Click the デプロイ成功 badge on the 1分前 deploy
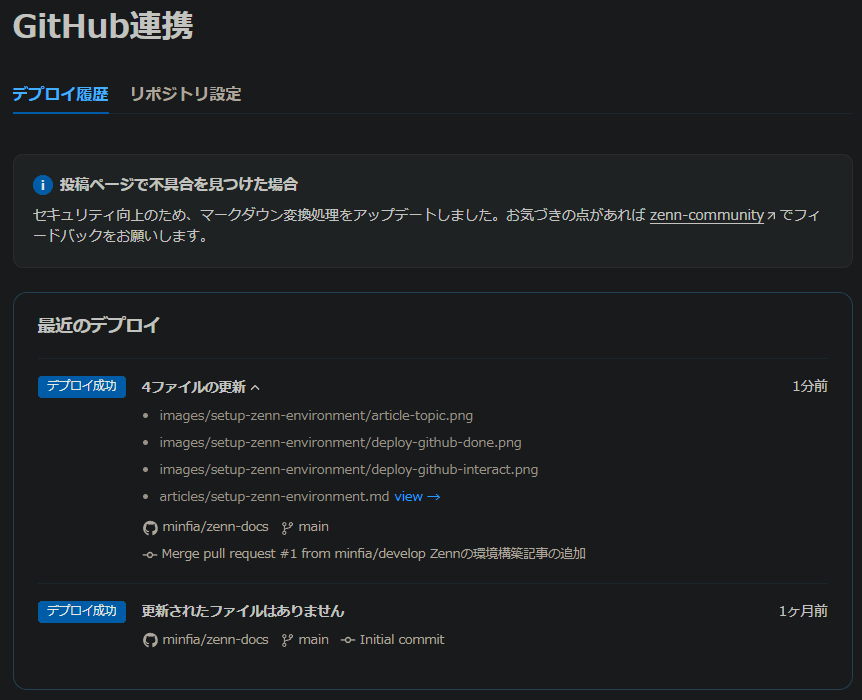This screenshot has width=862, height=700. coord(82,387)
